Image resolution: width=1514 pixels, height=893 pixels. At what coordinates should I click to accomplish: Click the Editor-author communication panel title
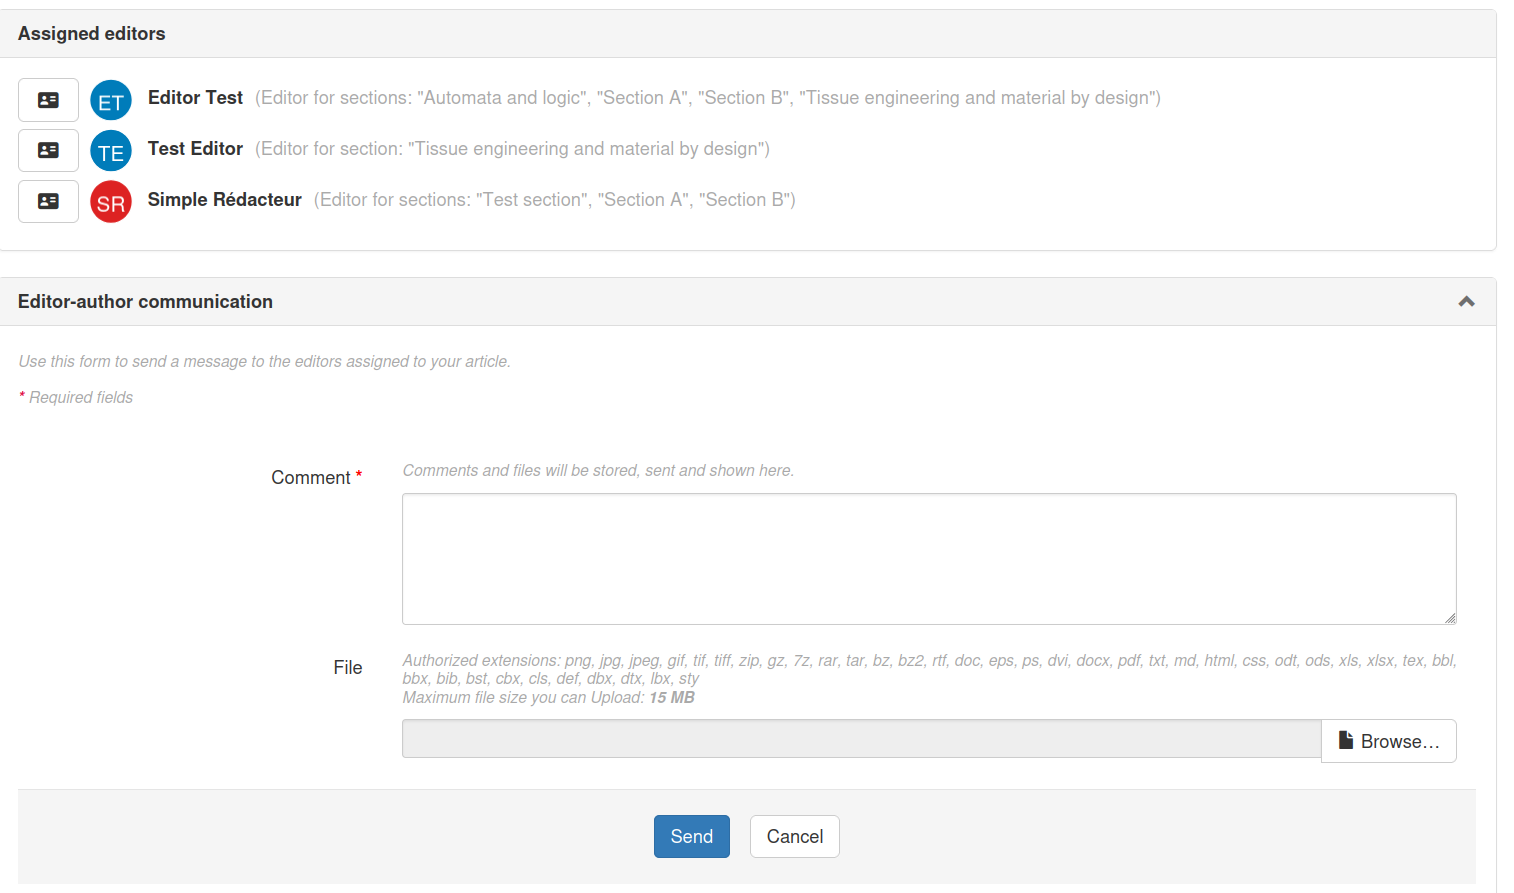pos(145,302)
